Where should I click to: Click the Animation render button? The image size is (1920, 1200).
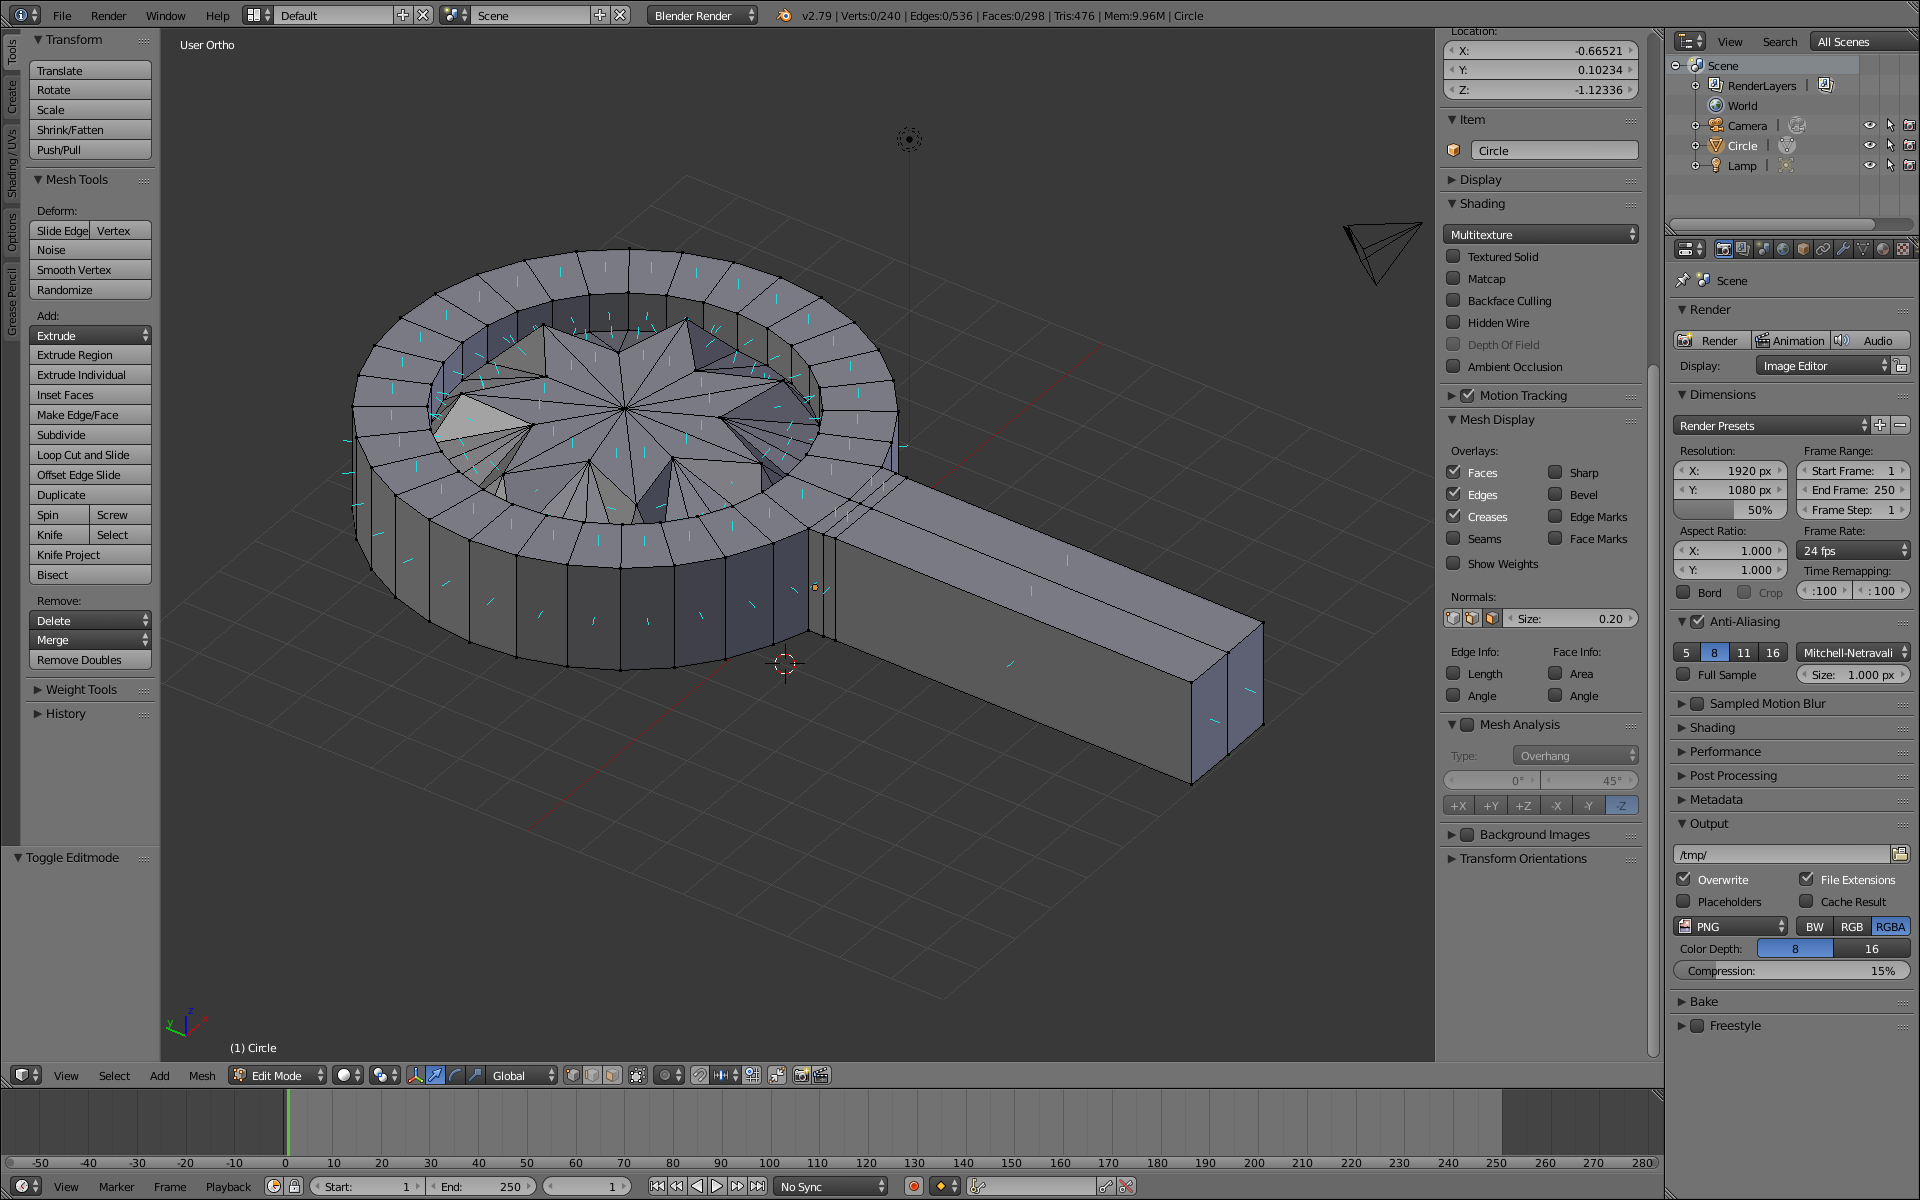[x=1790, y=340]
